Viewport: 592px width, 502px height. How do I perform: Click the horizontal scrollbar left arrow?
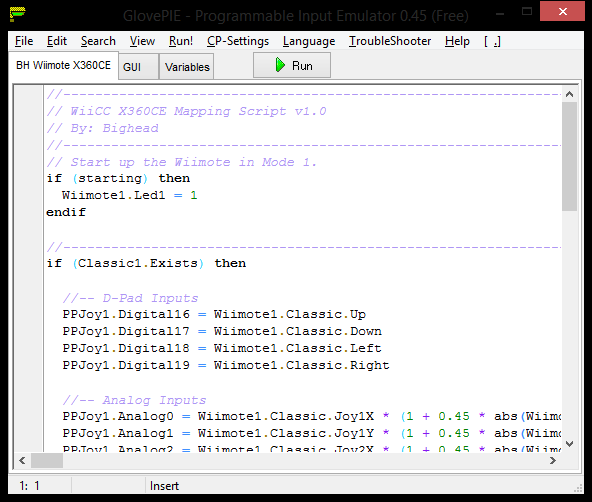click(x=22, y=460)
